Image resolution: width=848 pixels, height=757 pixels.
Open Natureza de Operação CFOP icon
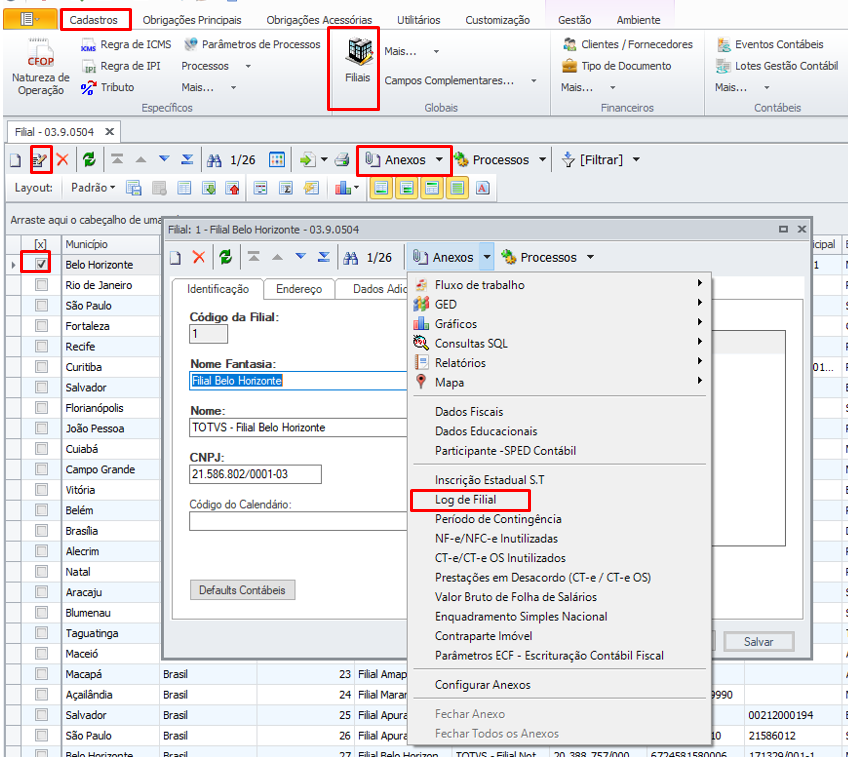tap(41, 68)
